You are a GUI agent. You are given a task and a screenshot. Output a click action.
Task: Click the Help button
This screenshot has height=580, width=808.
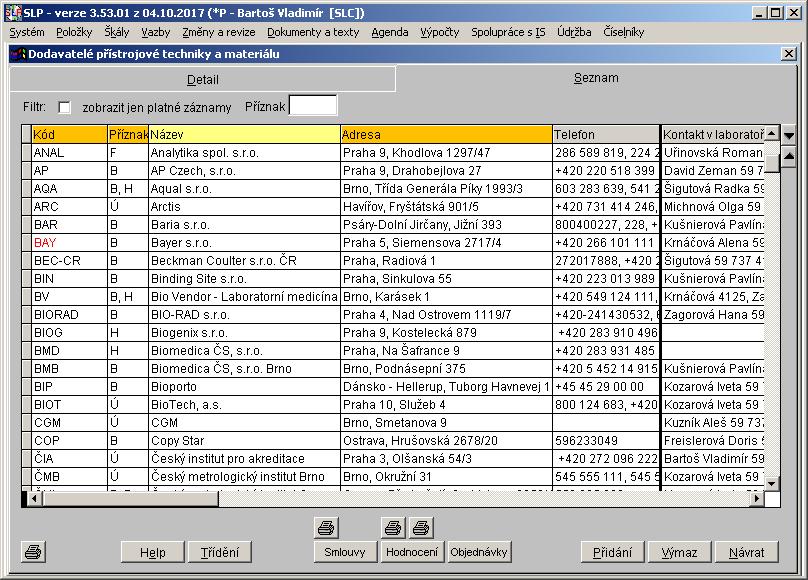pyautogui.click(x=153, y=552)
